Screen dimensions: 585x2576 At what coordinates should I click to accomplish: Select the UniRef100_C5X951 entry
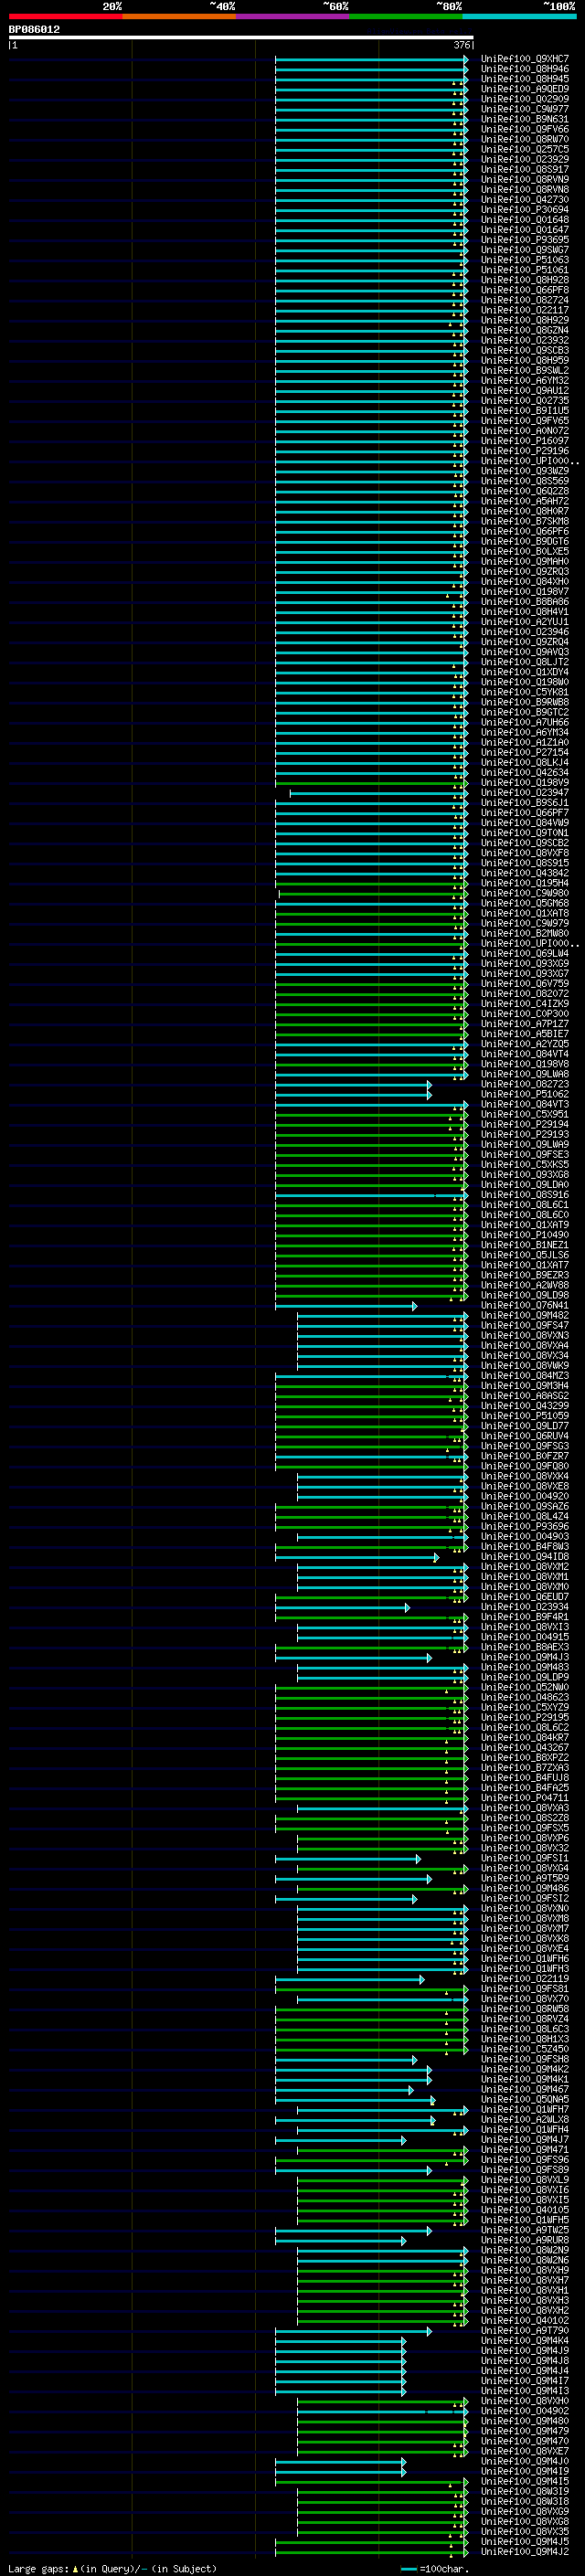click(x=524, y=1114)
